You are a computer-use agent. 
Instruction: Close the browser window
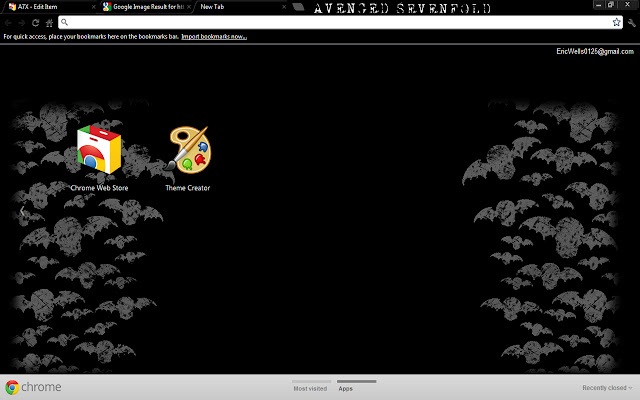click(x=627, y=5)
